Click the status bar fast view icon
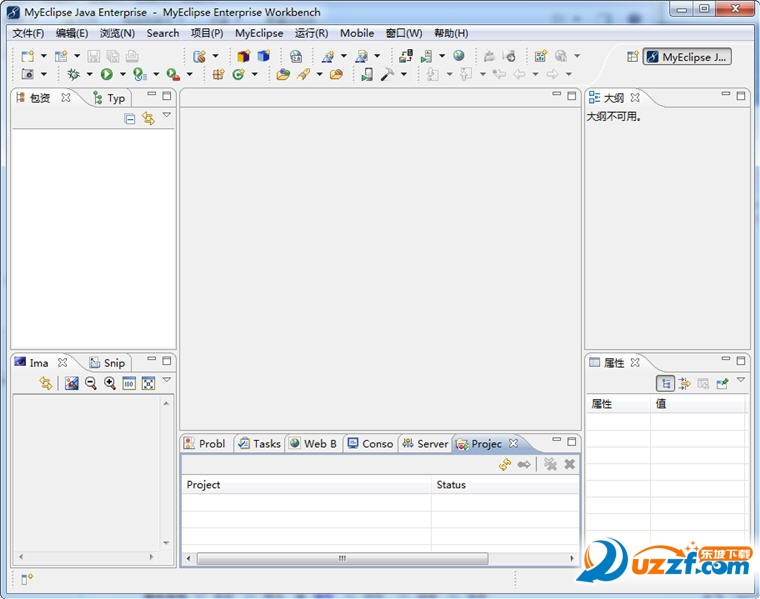Image resolution: width=760 pixels, height=599 pixels. point(27,578)
